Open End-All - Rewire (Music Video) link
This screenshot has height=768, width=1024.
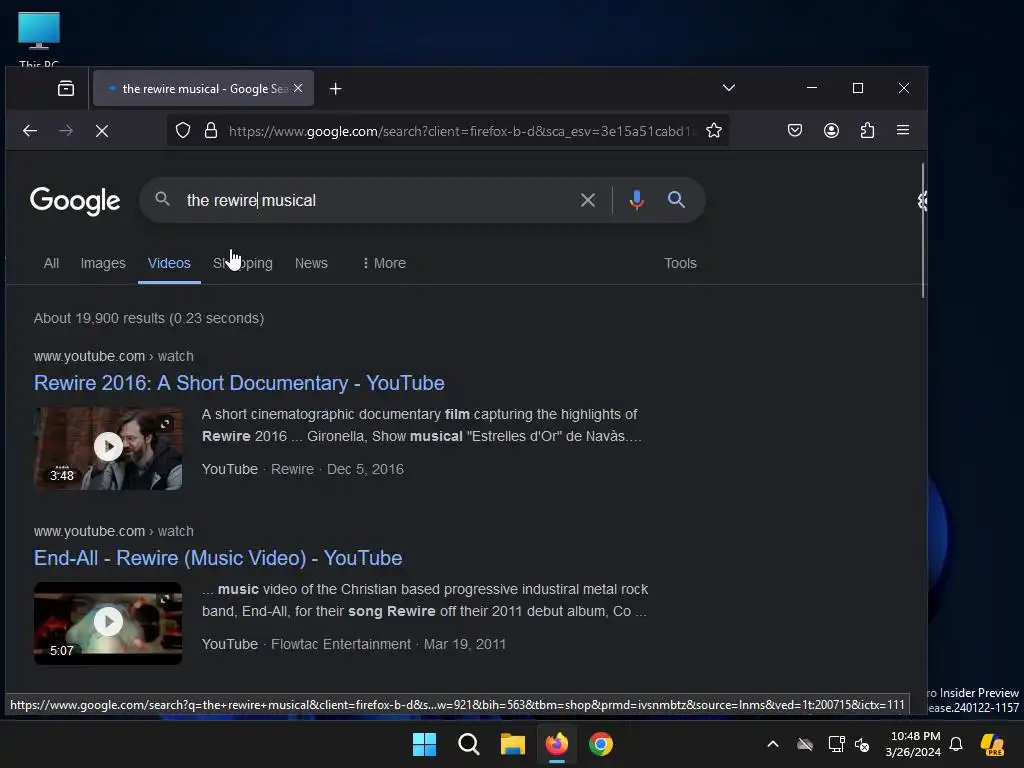click(218, 558)
